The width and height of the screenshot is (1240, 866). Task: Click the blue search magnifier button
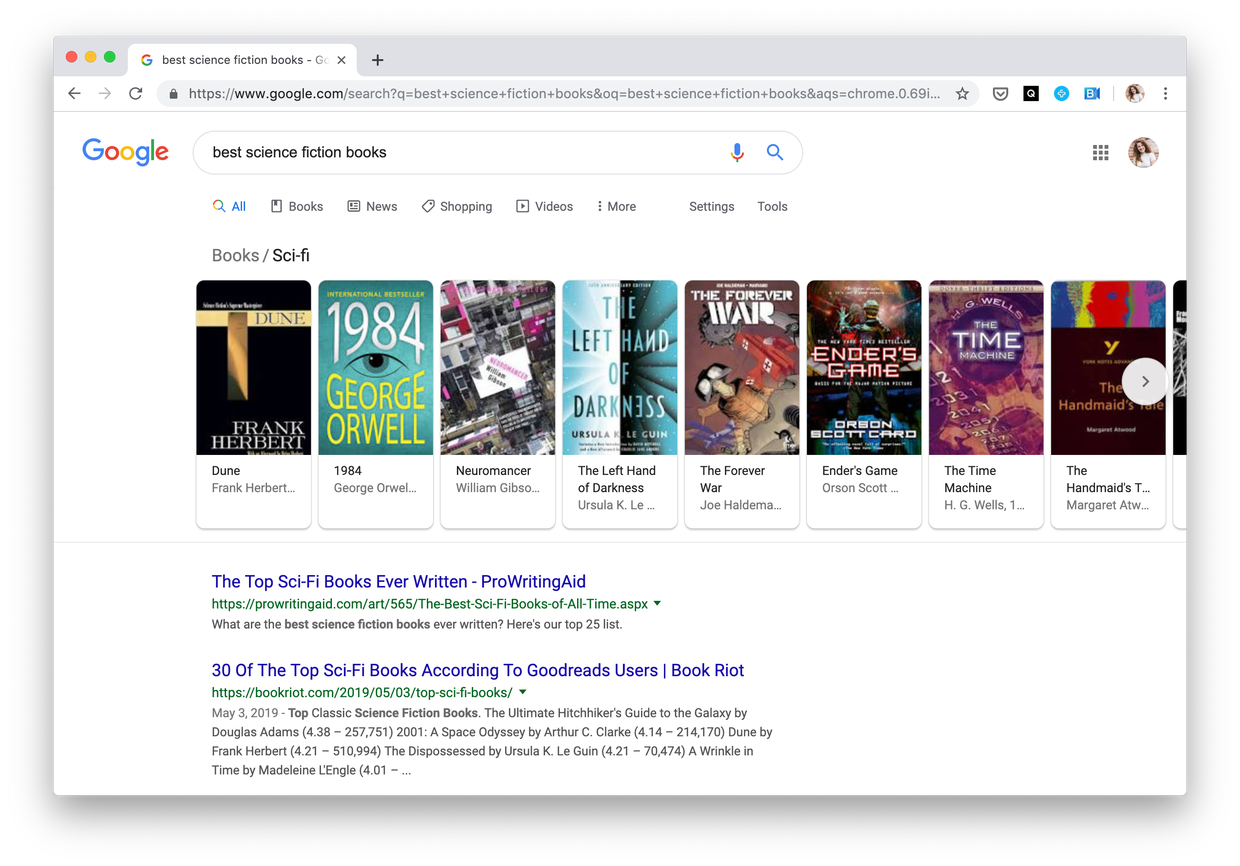775,152
